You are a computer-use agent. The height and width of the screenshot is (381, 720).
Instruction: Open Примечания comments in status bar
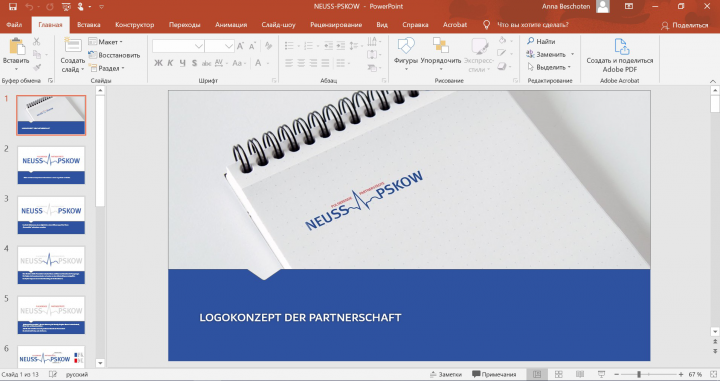[494, 374]
